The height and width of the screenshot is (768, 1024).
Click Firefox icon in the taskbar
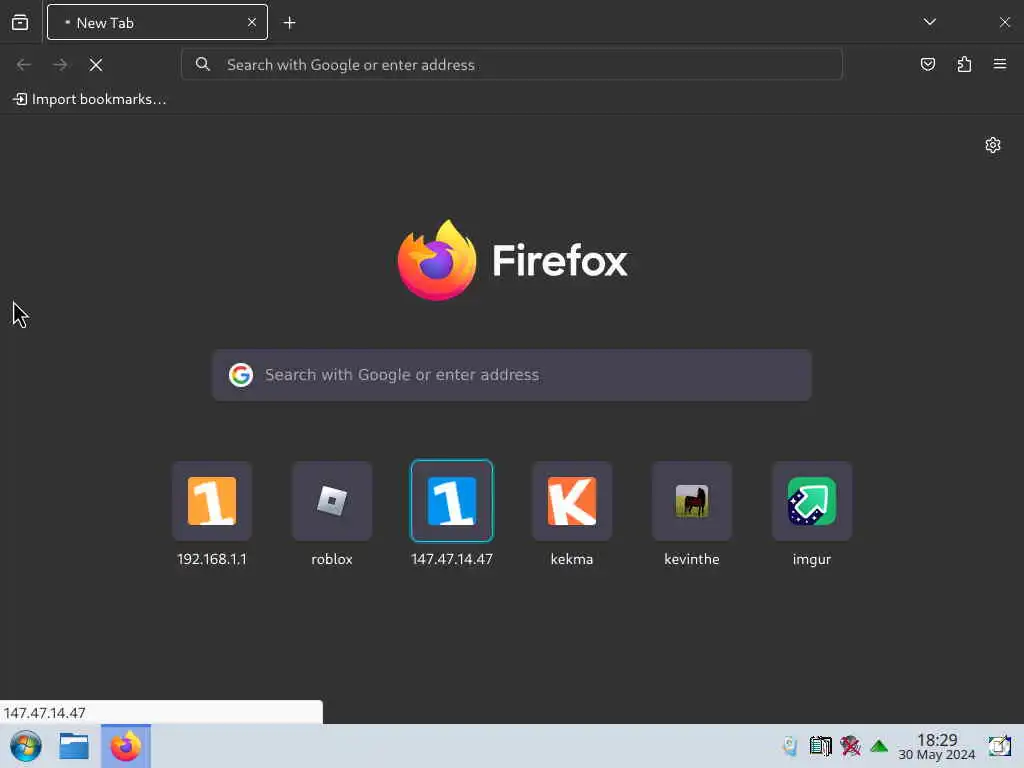[x=125, y=746]
